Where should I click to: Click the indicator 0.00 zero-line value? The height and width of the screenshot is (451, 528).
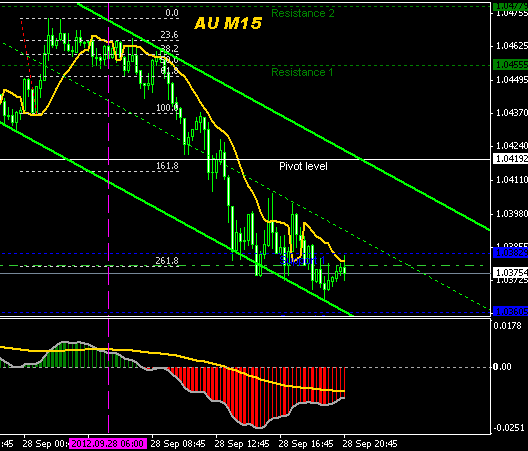(x=502, y=366)
